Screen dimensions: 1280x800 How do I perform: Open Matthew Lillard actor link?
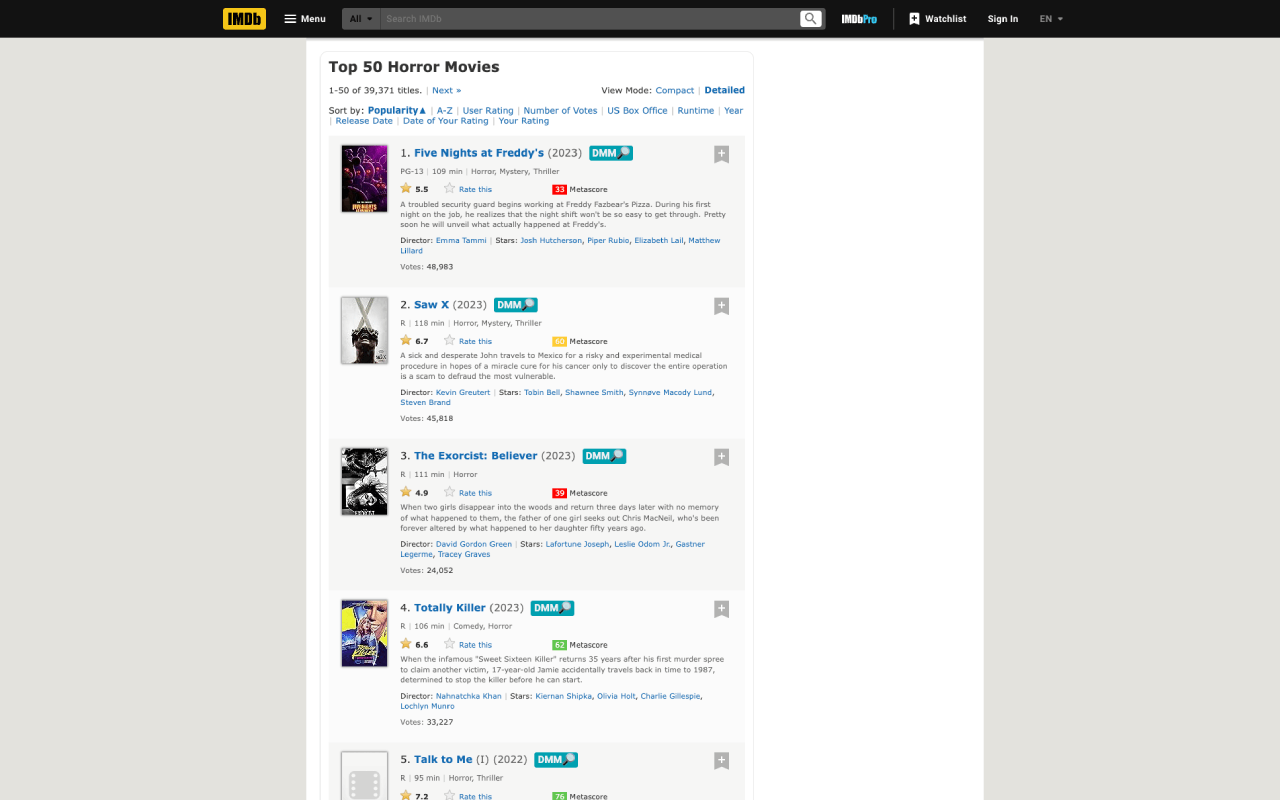click(x=560, y=245)
